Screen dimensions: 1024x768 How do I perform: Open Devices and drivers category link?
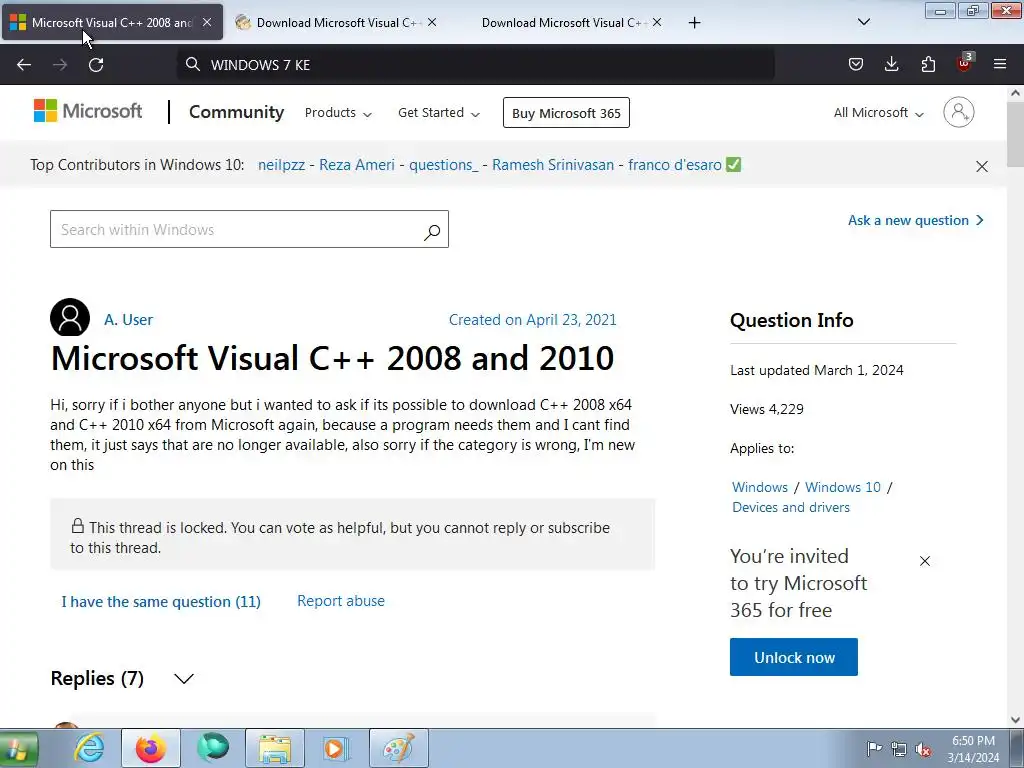791,507
